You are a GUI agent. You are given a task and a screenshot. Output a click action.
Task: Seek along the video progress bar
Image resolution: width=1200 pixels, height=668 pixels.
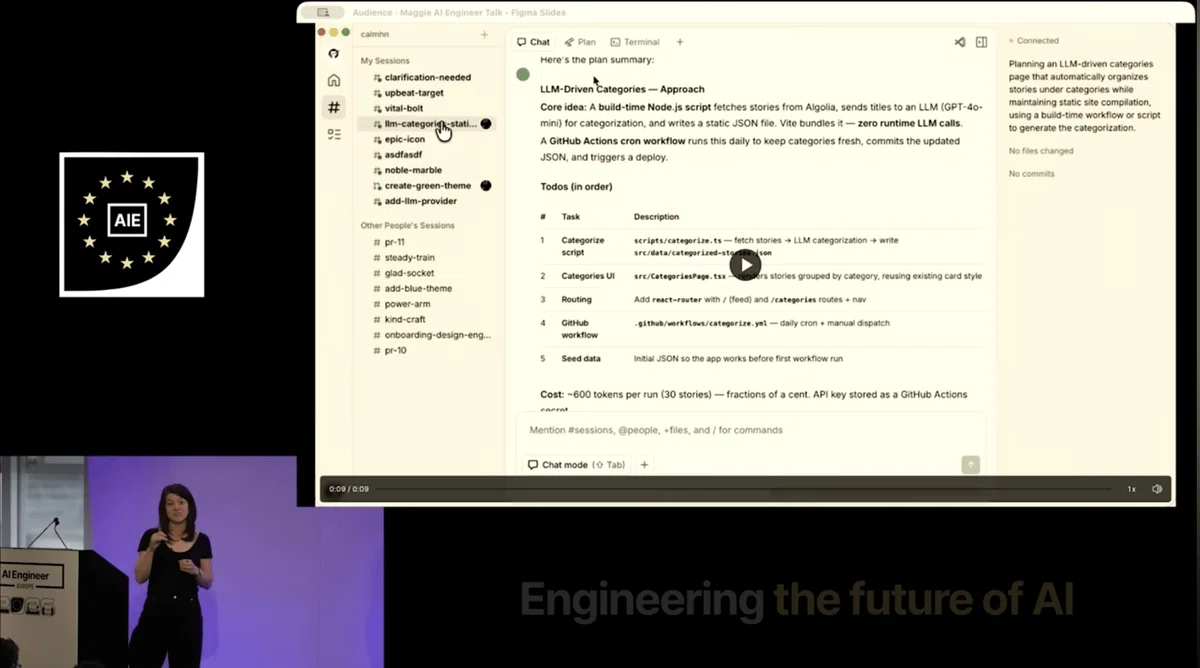click(x=743, y=489)
